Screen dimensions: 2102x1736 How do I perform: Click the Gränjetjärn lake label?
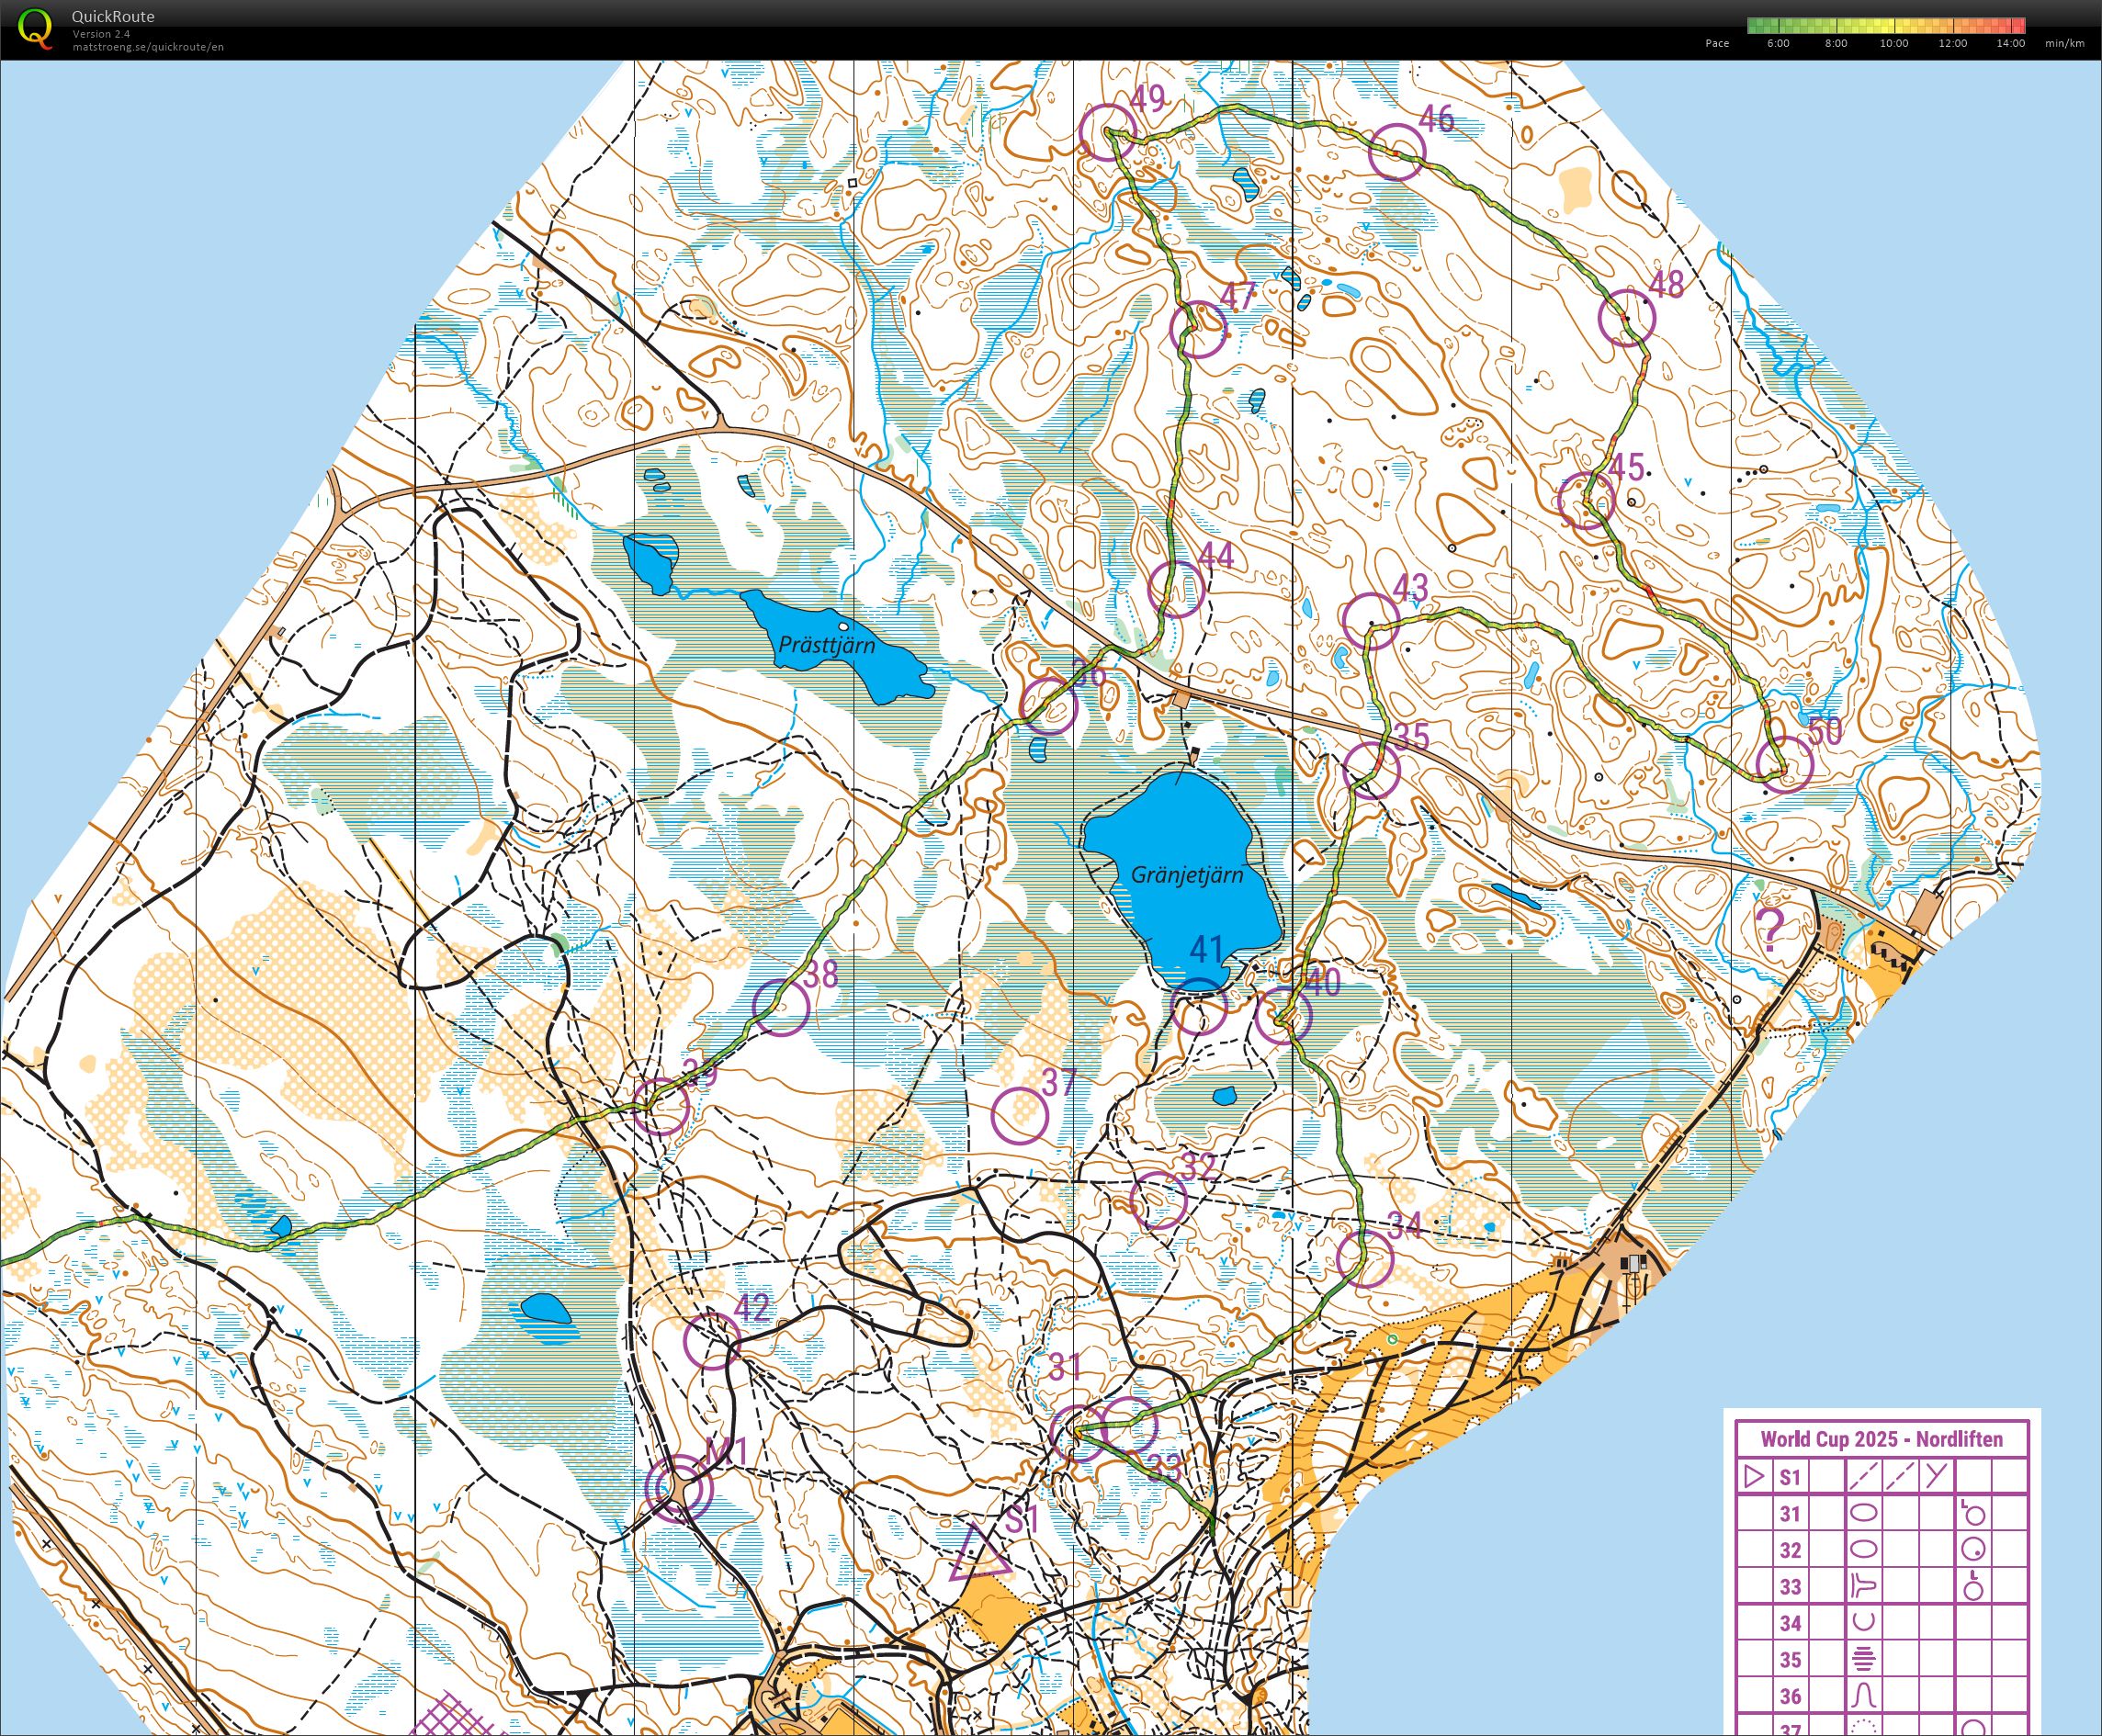pos(1187,874)
